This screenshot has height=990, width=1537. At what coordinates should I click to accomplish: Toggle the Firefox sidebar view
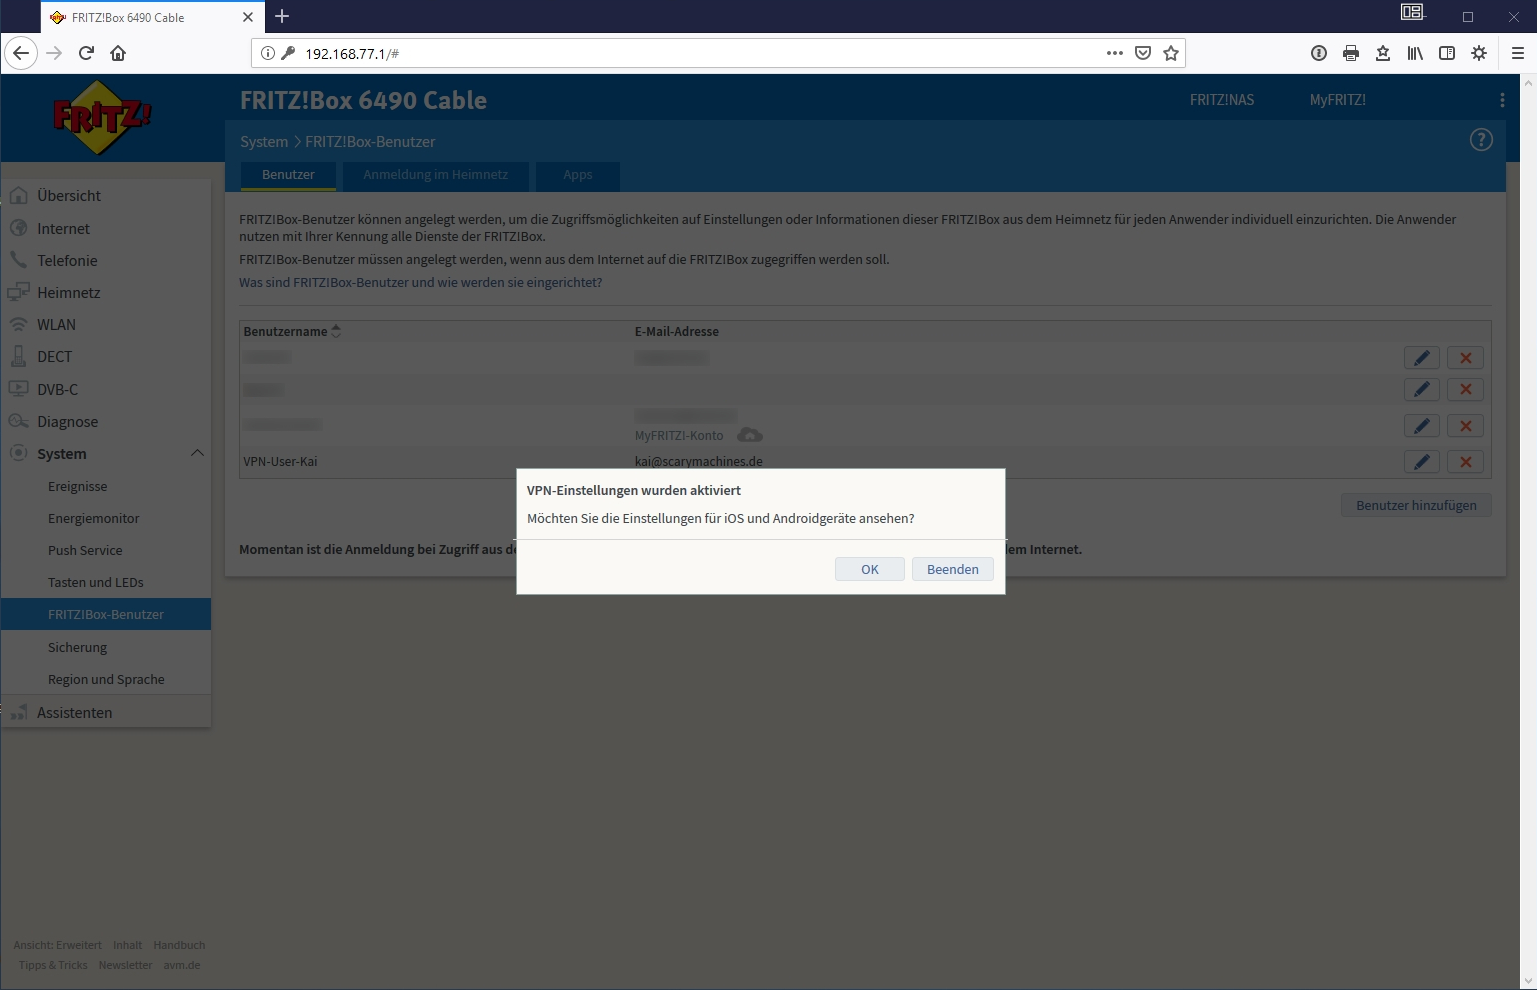coord(1447,53)
